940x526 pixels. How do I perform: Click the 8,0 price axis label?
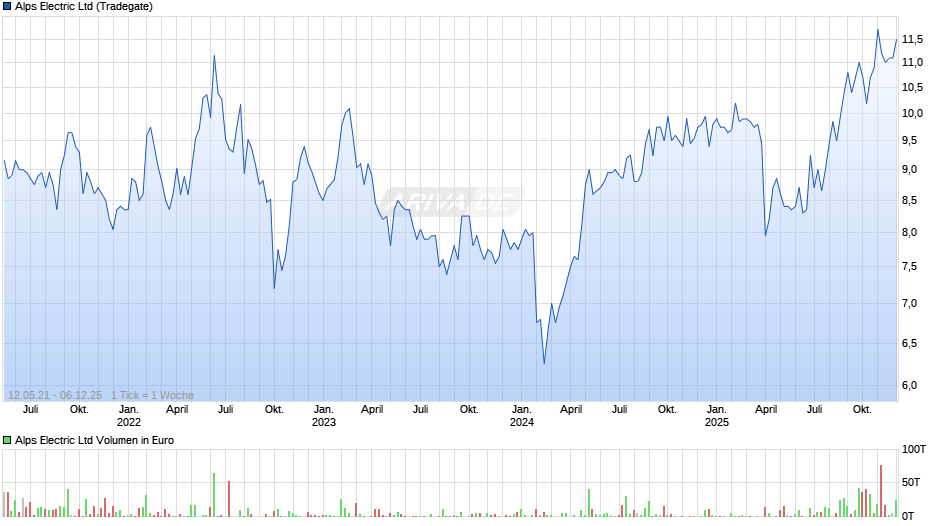(909, 232)
